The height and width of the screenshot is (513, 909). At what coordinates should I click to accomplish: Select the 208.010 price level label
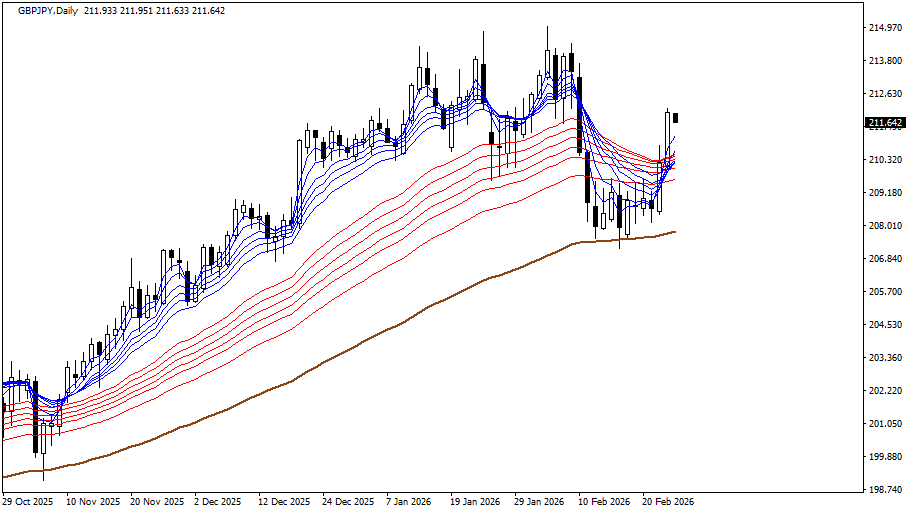pos(884,226)
